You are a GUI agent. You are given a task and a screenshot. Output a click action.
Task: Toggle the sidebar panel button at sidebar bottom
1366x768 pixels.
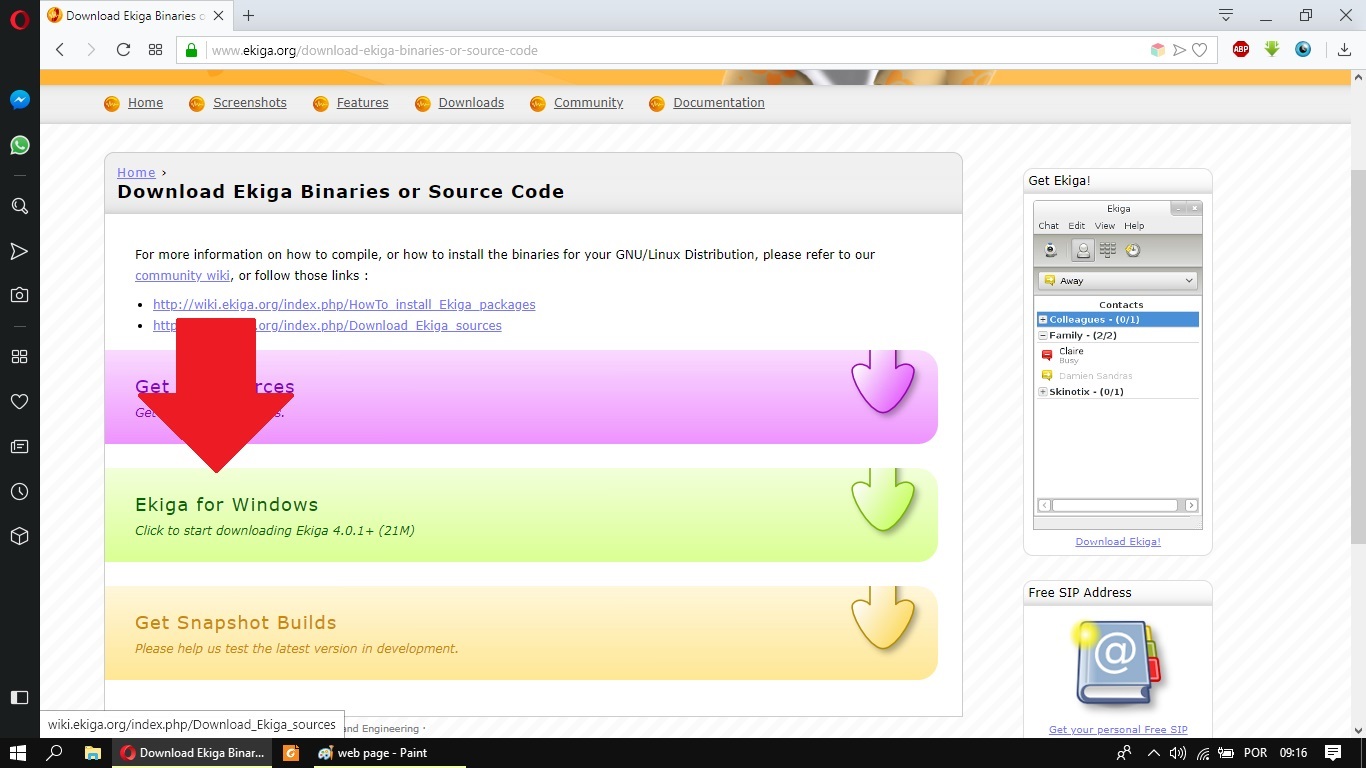pos(20,697)
